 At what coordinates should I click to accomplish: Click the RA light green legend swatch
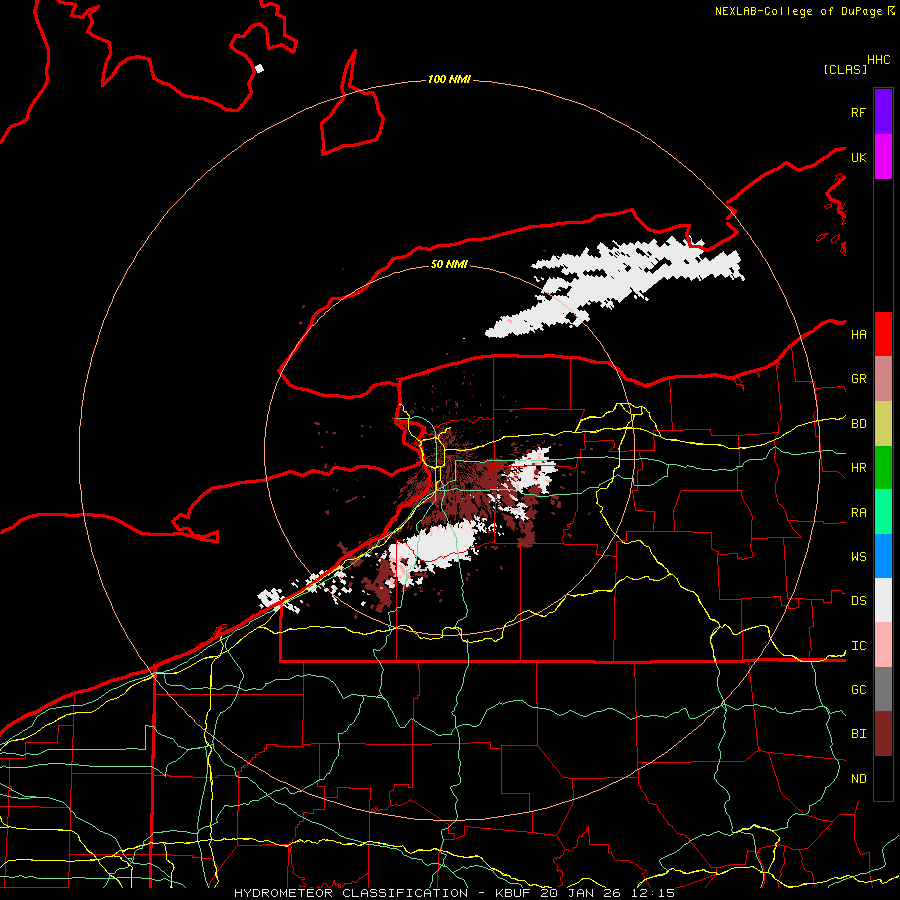[x=883, y=512]
